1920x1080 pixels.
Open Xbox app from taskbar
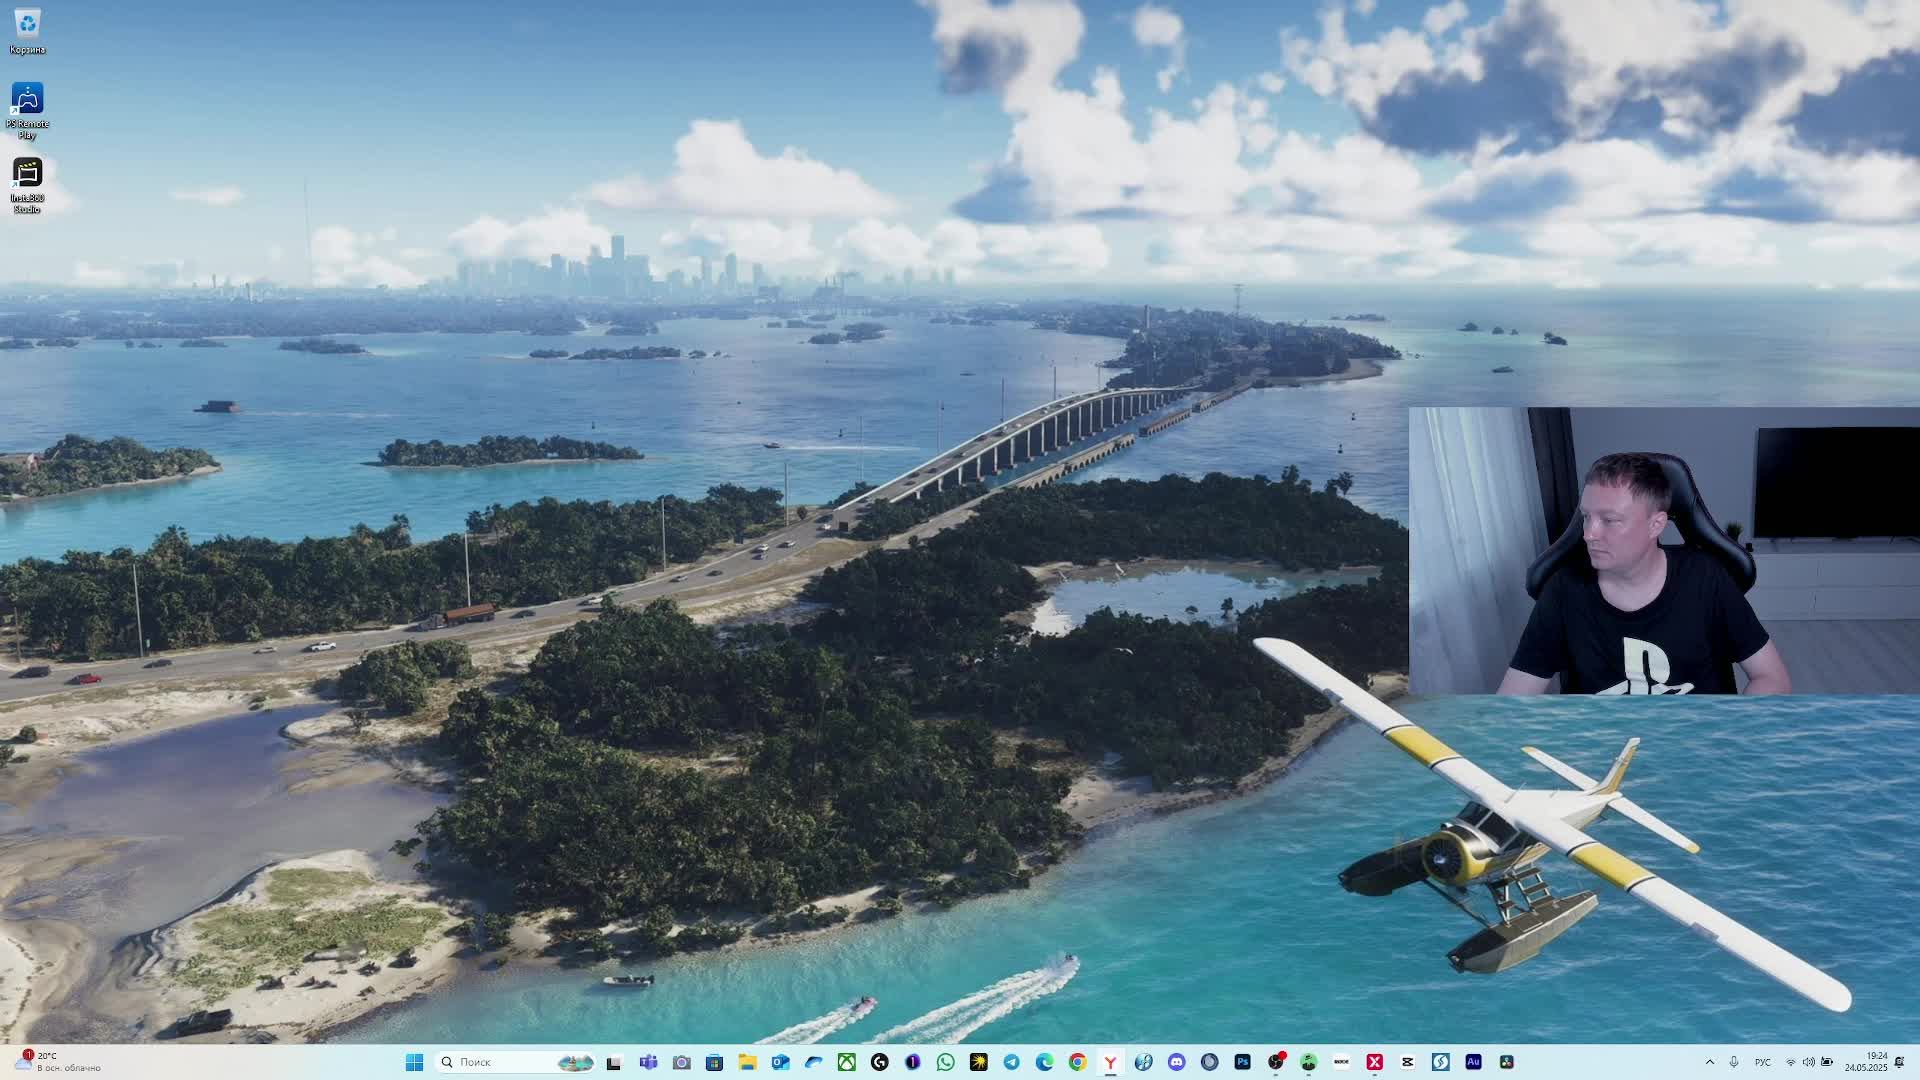tap(846, 1062)
